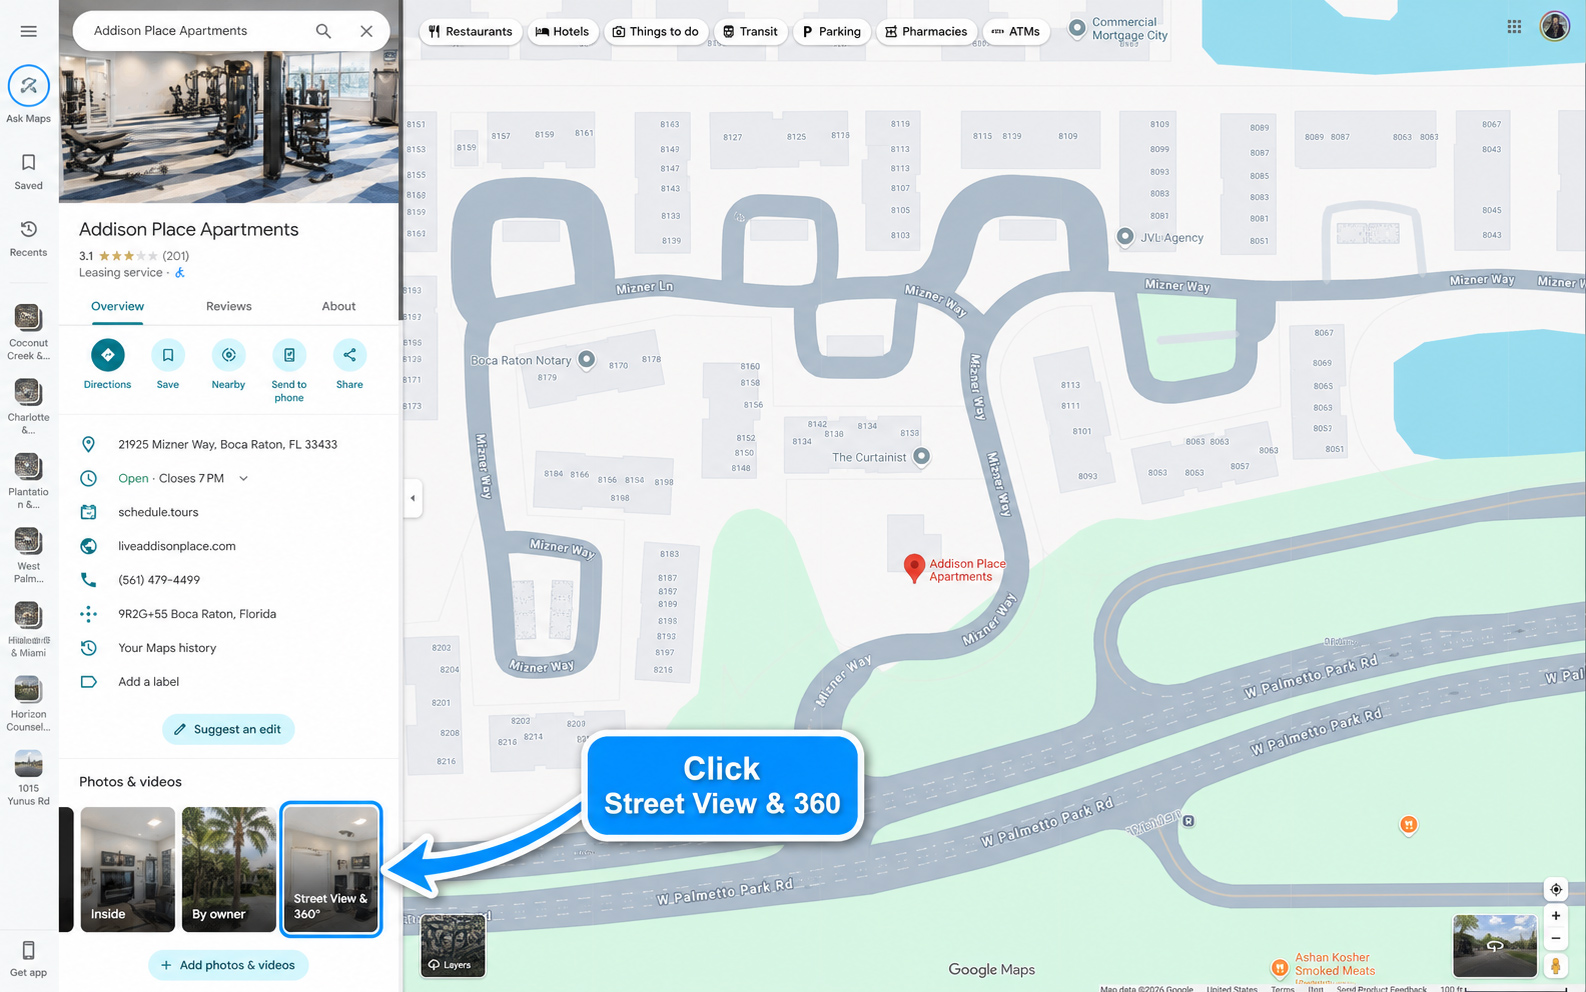
Task: Filter by Parking chip
Action: pos(832,32)
